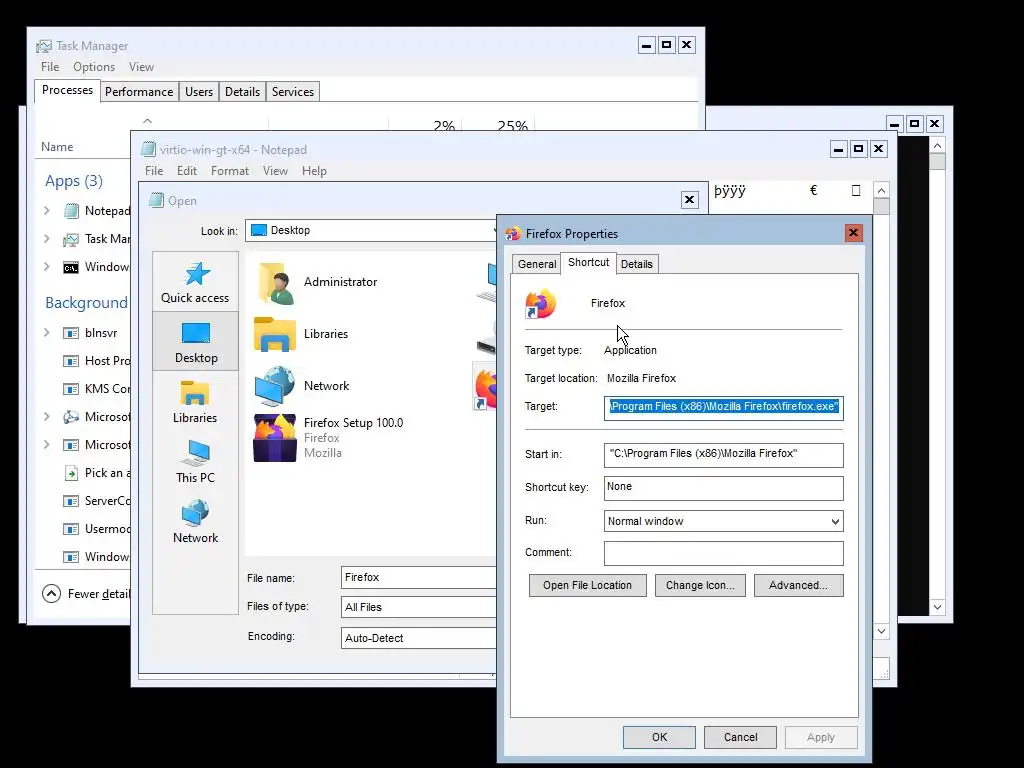Image resolution: width=1024 pixels, height=768 pixels.
Task: Cancel the Firefox Properties dialog
Action: (x=741, y=737)
